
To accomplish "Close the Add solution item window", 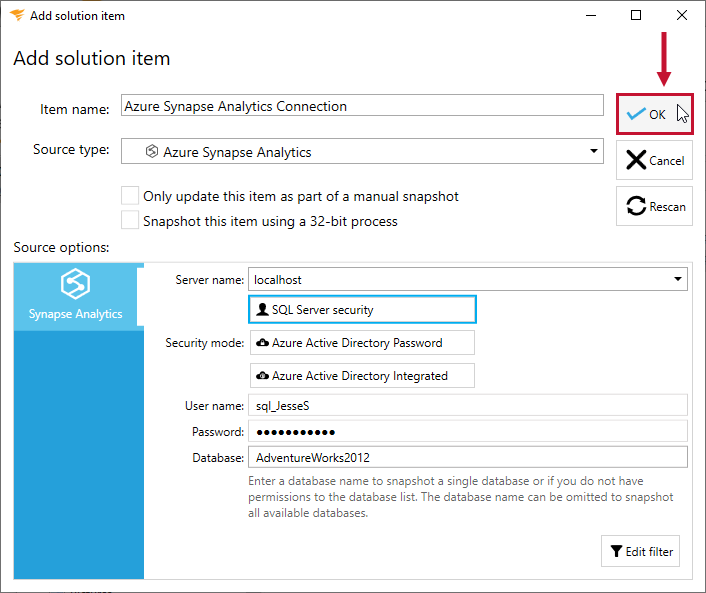I will pos(682,15).
